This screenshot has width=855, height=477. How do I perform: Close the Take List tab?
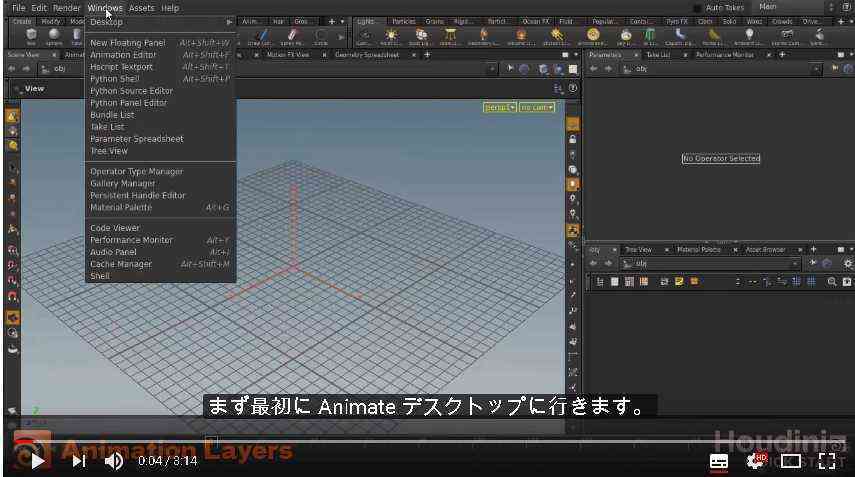[685, 55]
